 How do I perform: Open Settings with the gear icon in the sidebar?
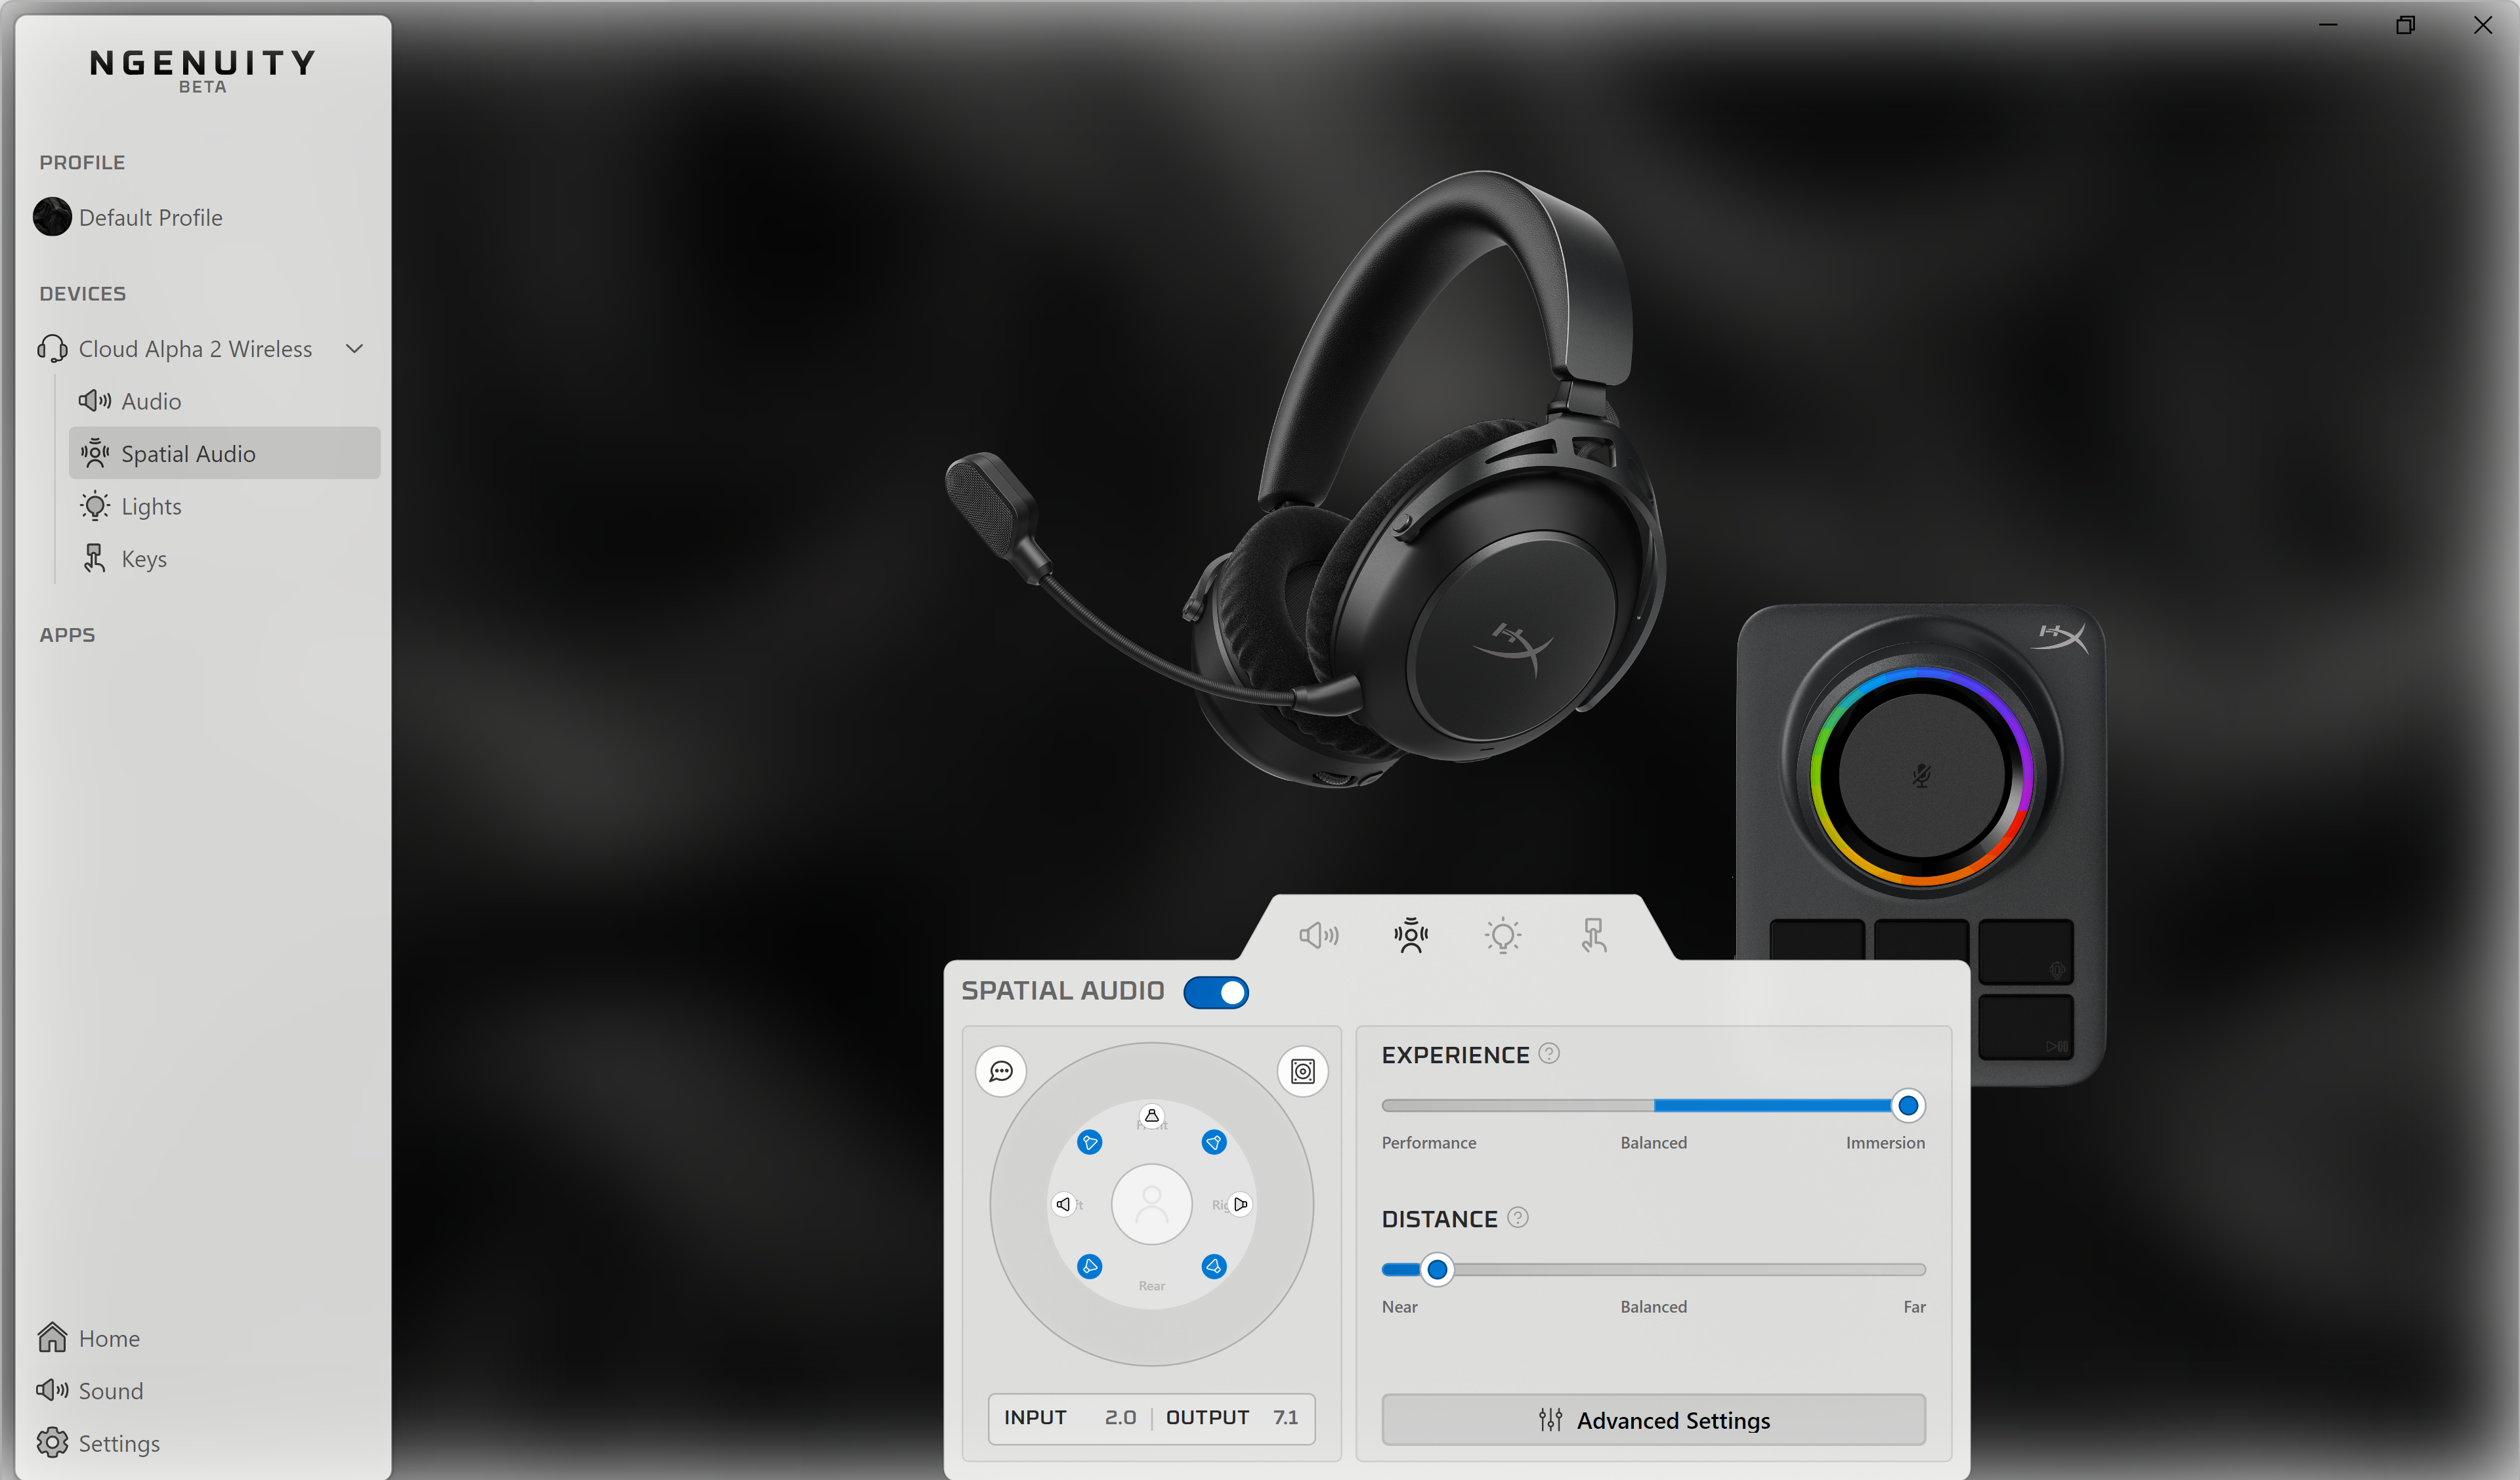coord(52,1443)
